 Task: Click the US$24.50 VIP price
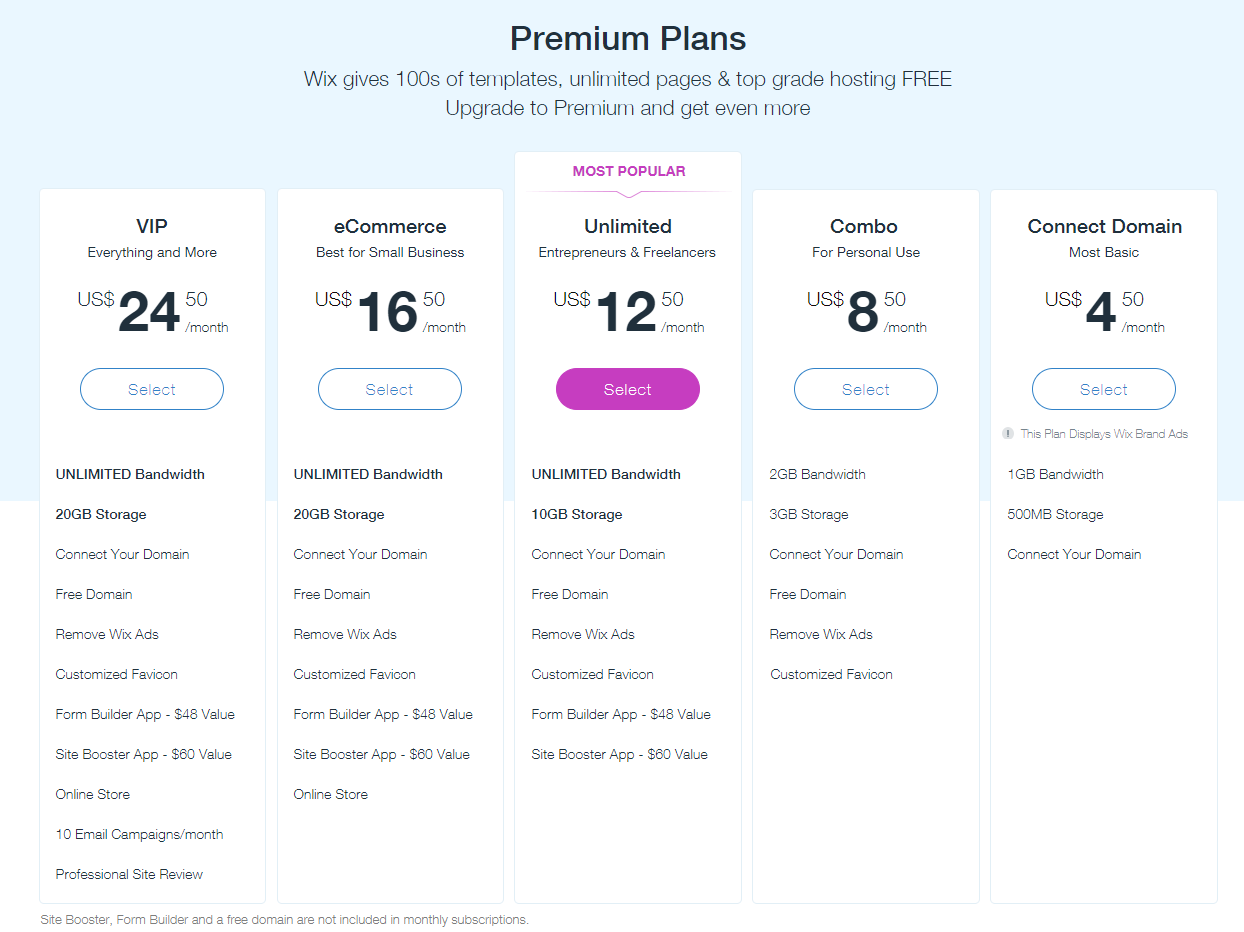click(152, 312)
